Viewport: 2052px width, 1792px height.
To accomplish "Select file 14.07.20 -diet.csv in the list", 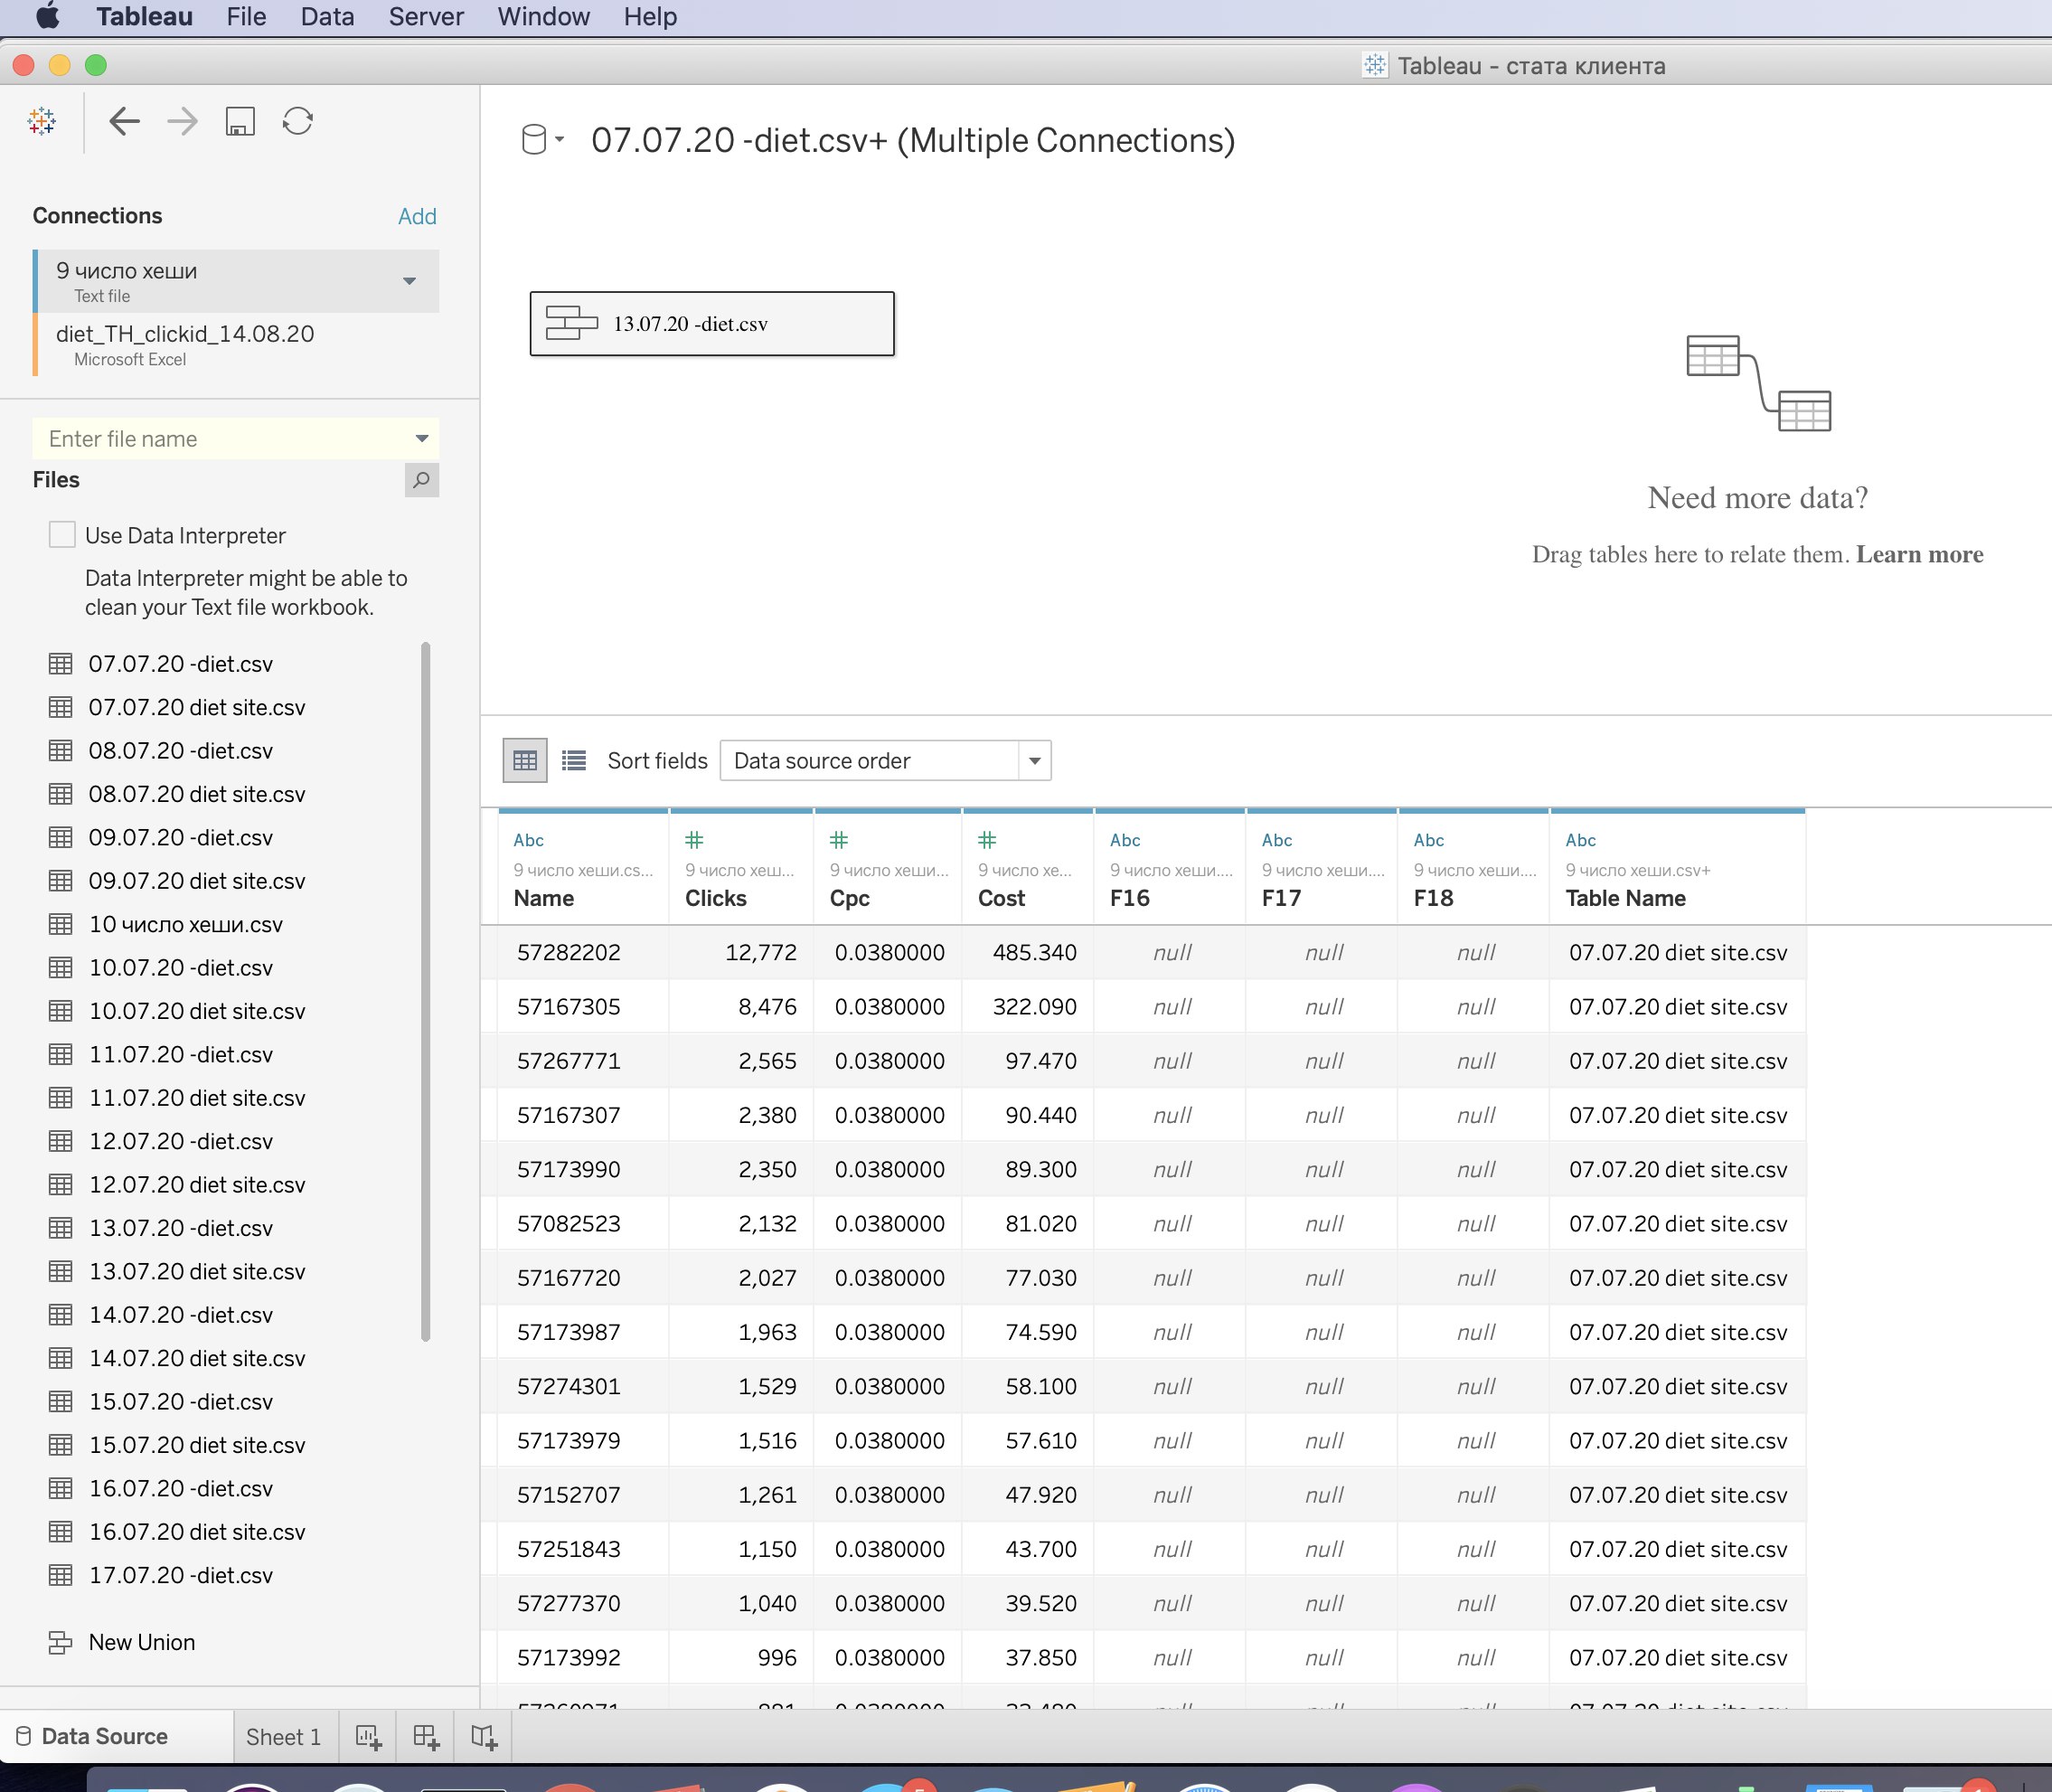I will tap(181, 1315).
